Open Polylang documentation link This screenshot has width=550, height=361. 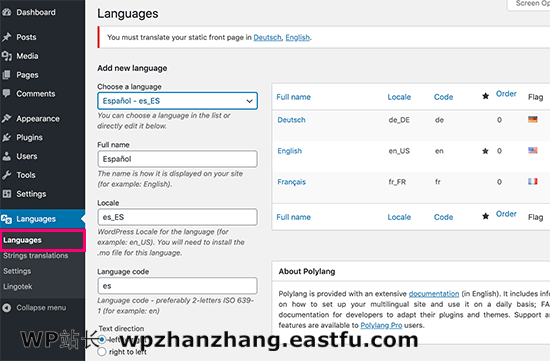click(434, 294)
